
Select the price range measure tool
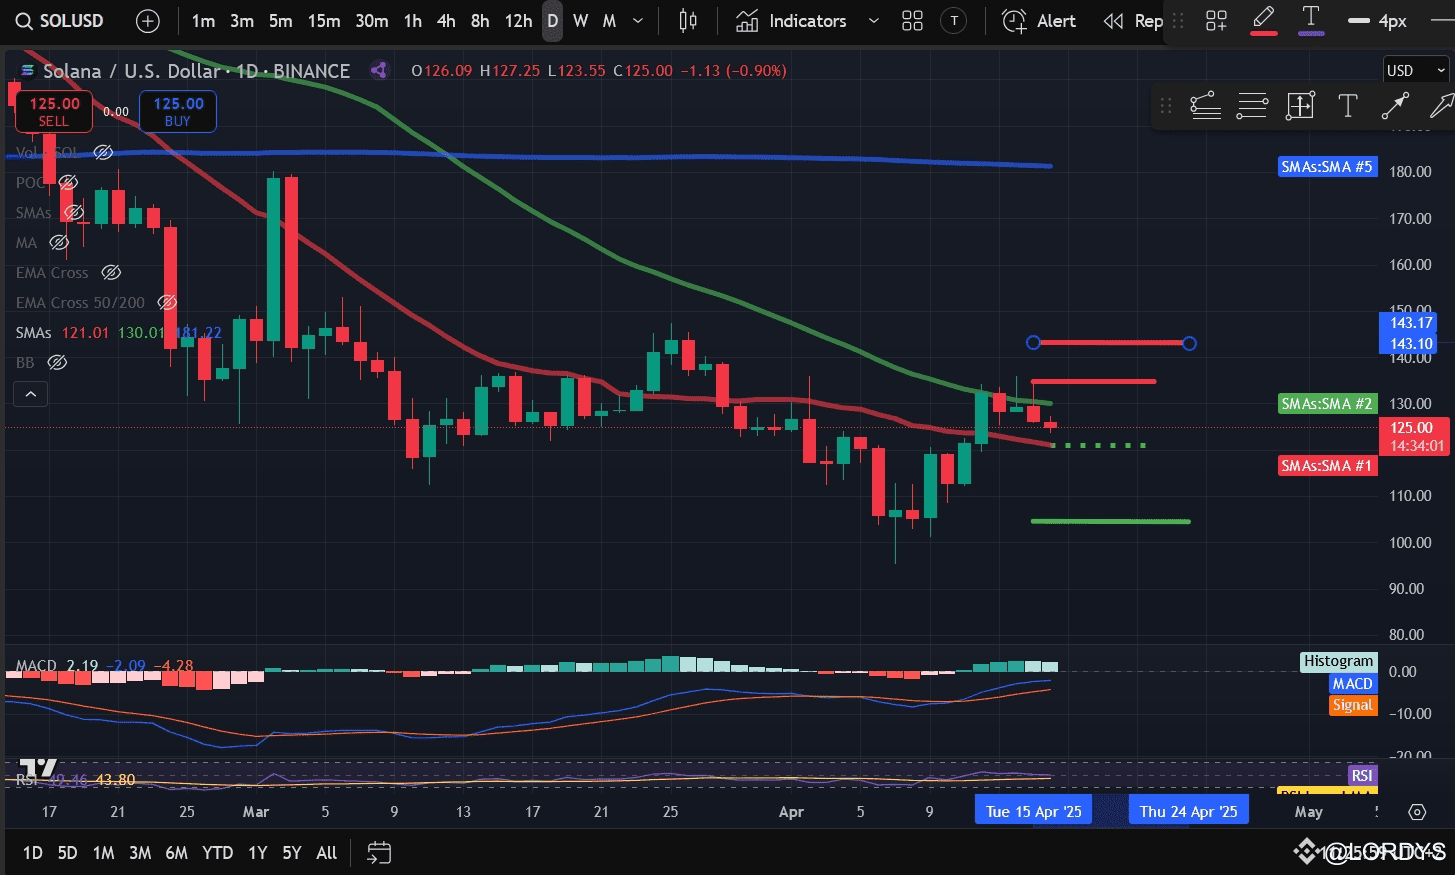coord(1300,105)
